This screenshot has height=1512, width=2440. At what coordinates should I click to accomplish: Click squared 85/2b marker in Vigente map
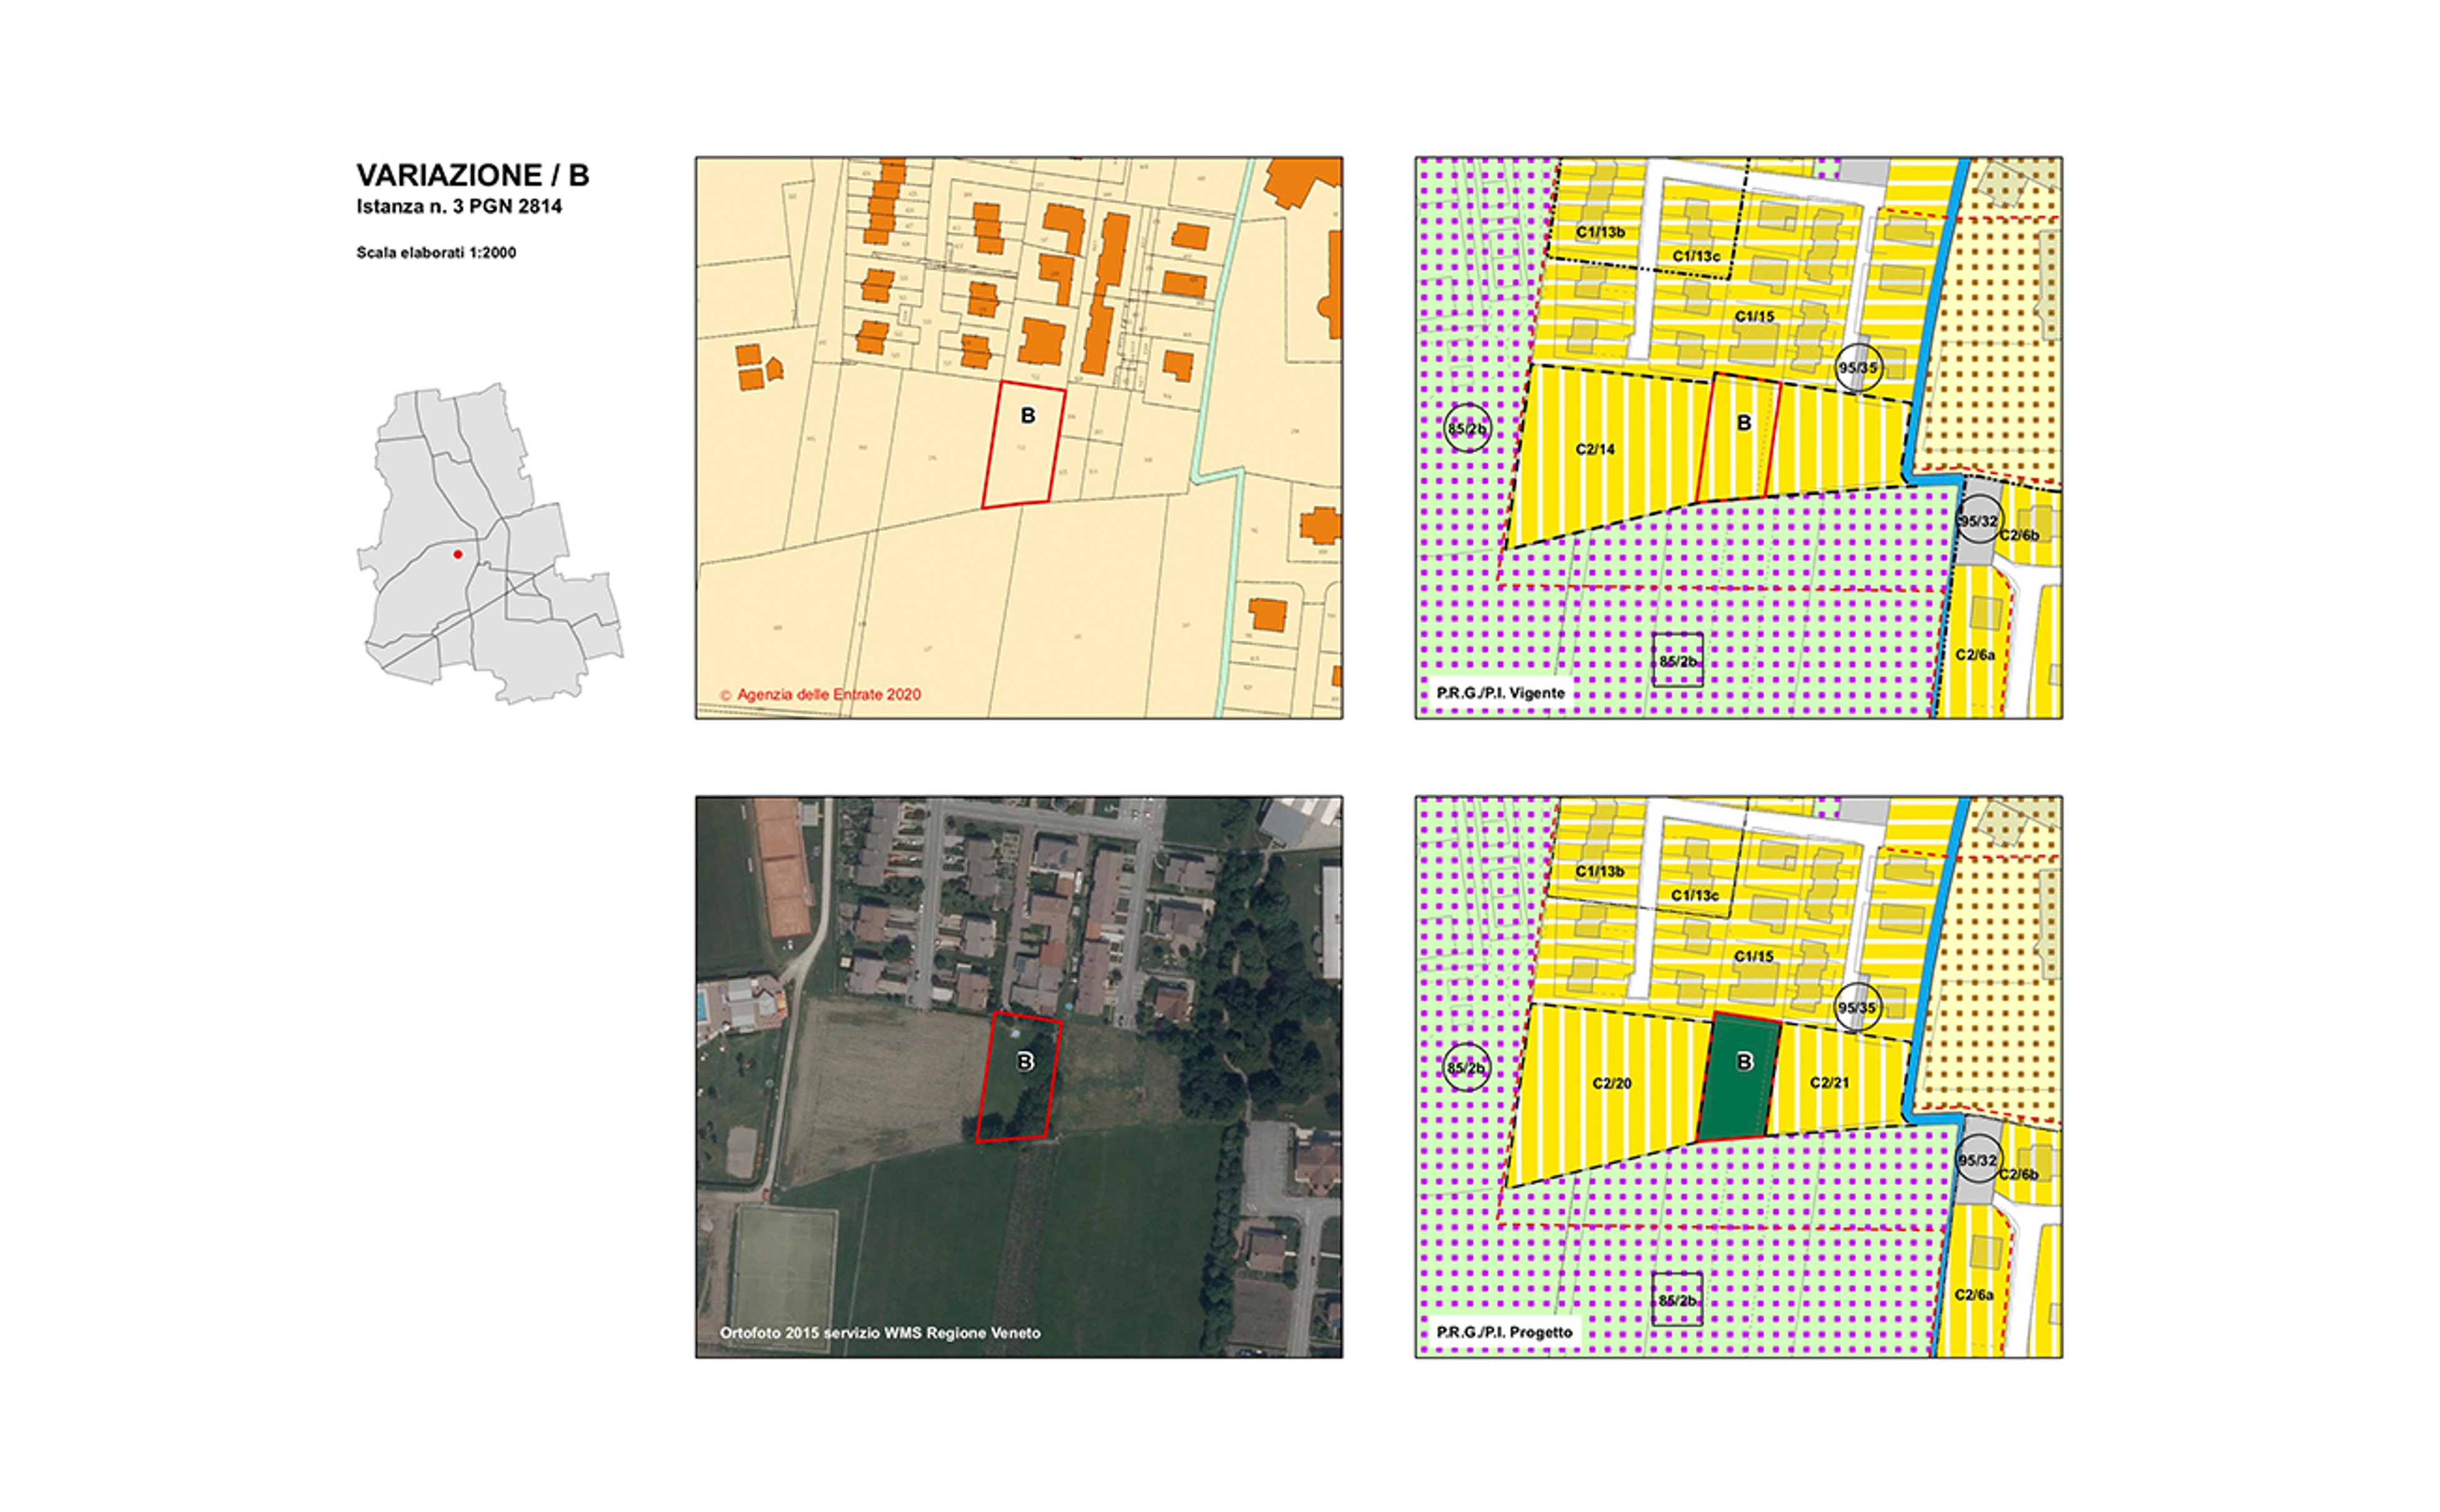[x=1677, y=661]
